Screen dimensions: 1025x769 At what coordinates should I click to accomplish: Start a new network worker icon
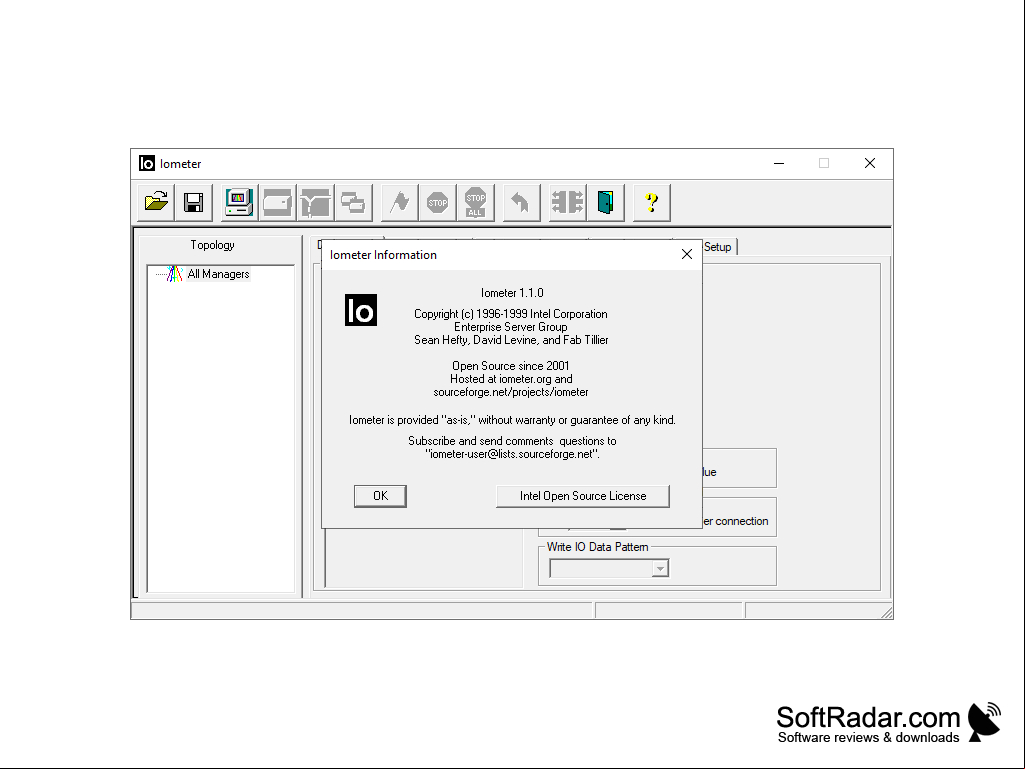[x=315, y=202]
